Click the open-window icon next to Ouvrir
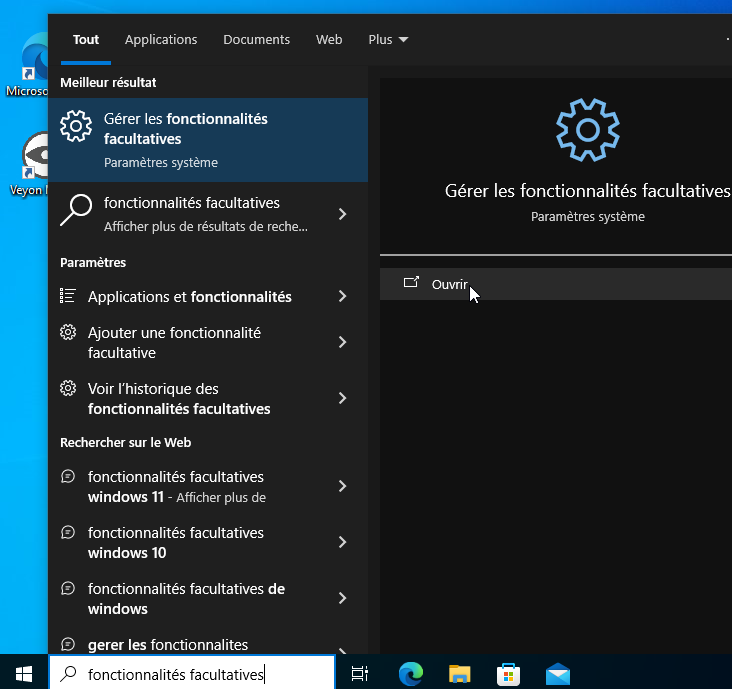The width and height of the screenshot is (732, 689). (x=411, y=282)
